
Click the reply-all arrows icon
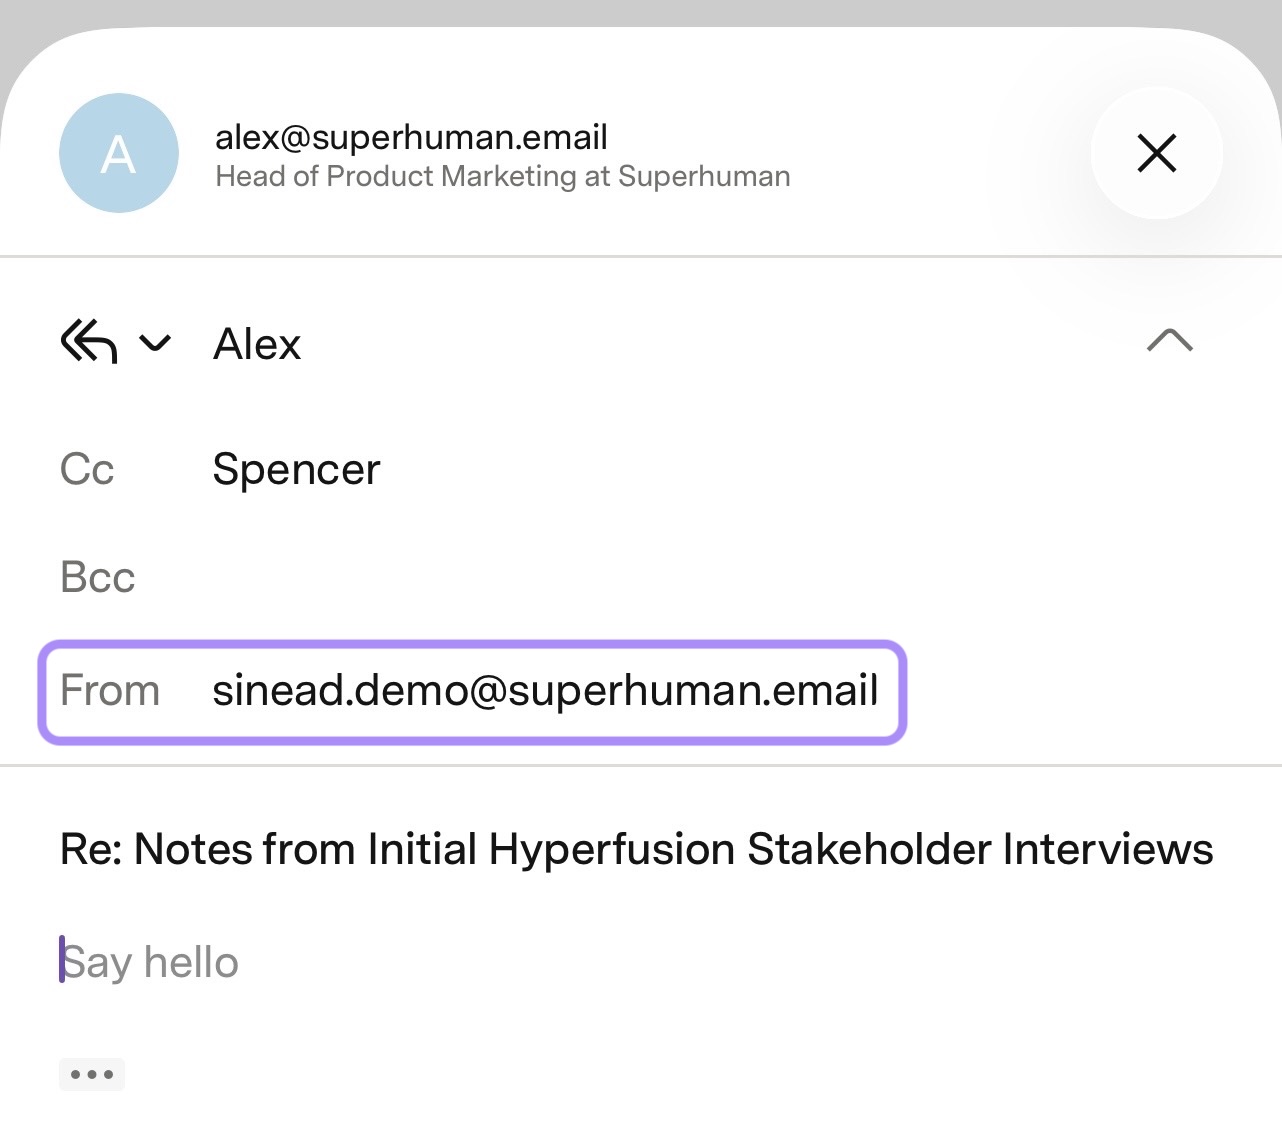click(89, 342)
